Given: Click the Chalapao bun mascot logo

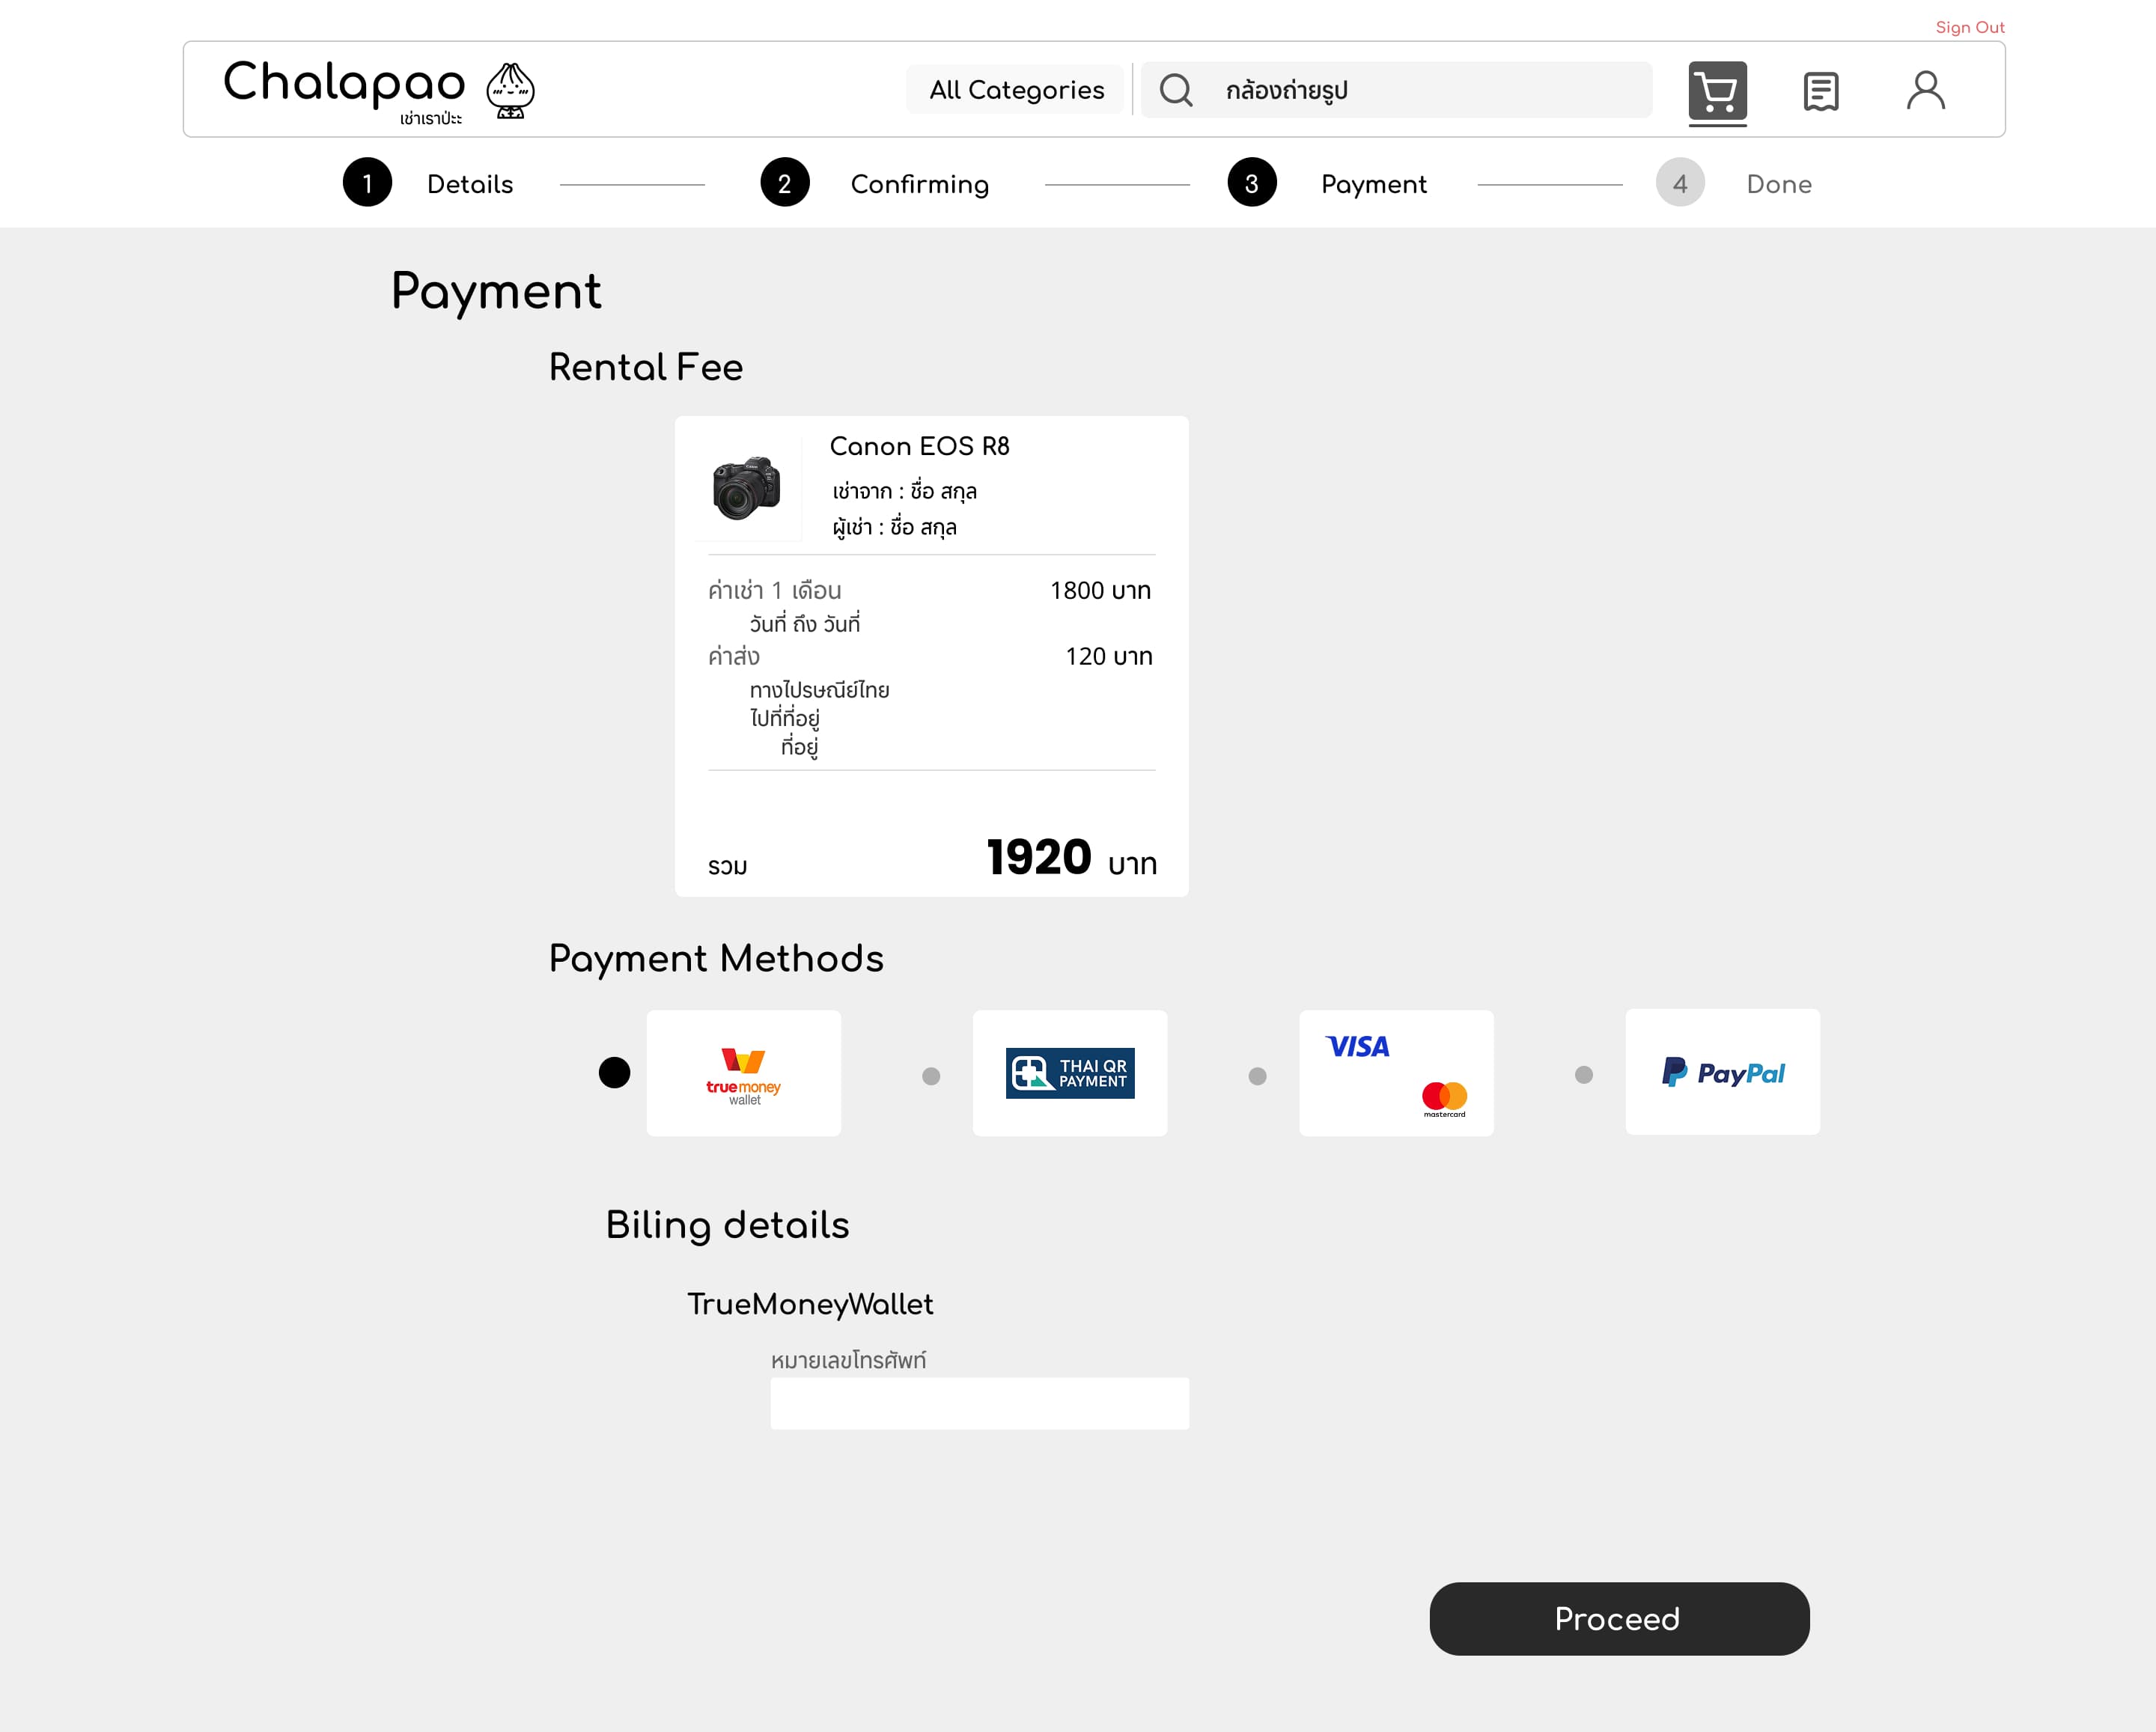Looking at the screenshot, I should [510, 91].
